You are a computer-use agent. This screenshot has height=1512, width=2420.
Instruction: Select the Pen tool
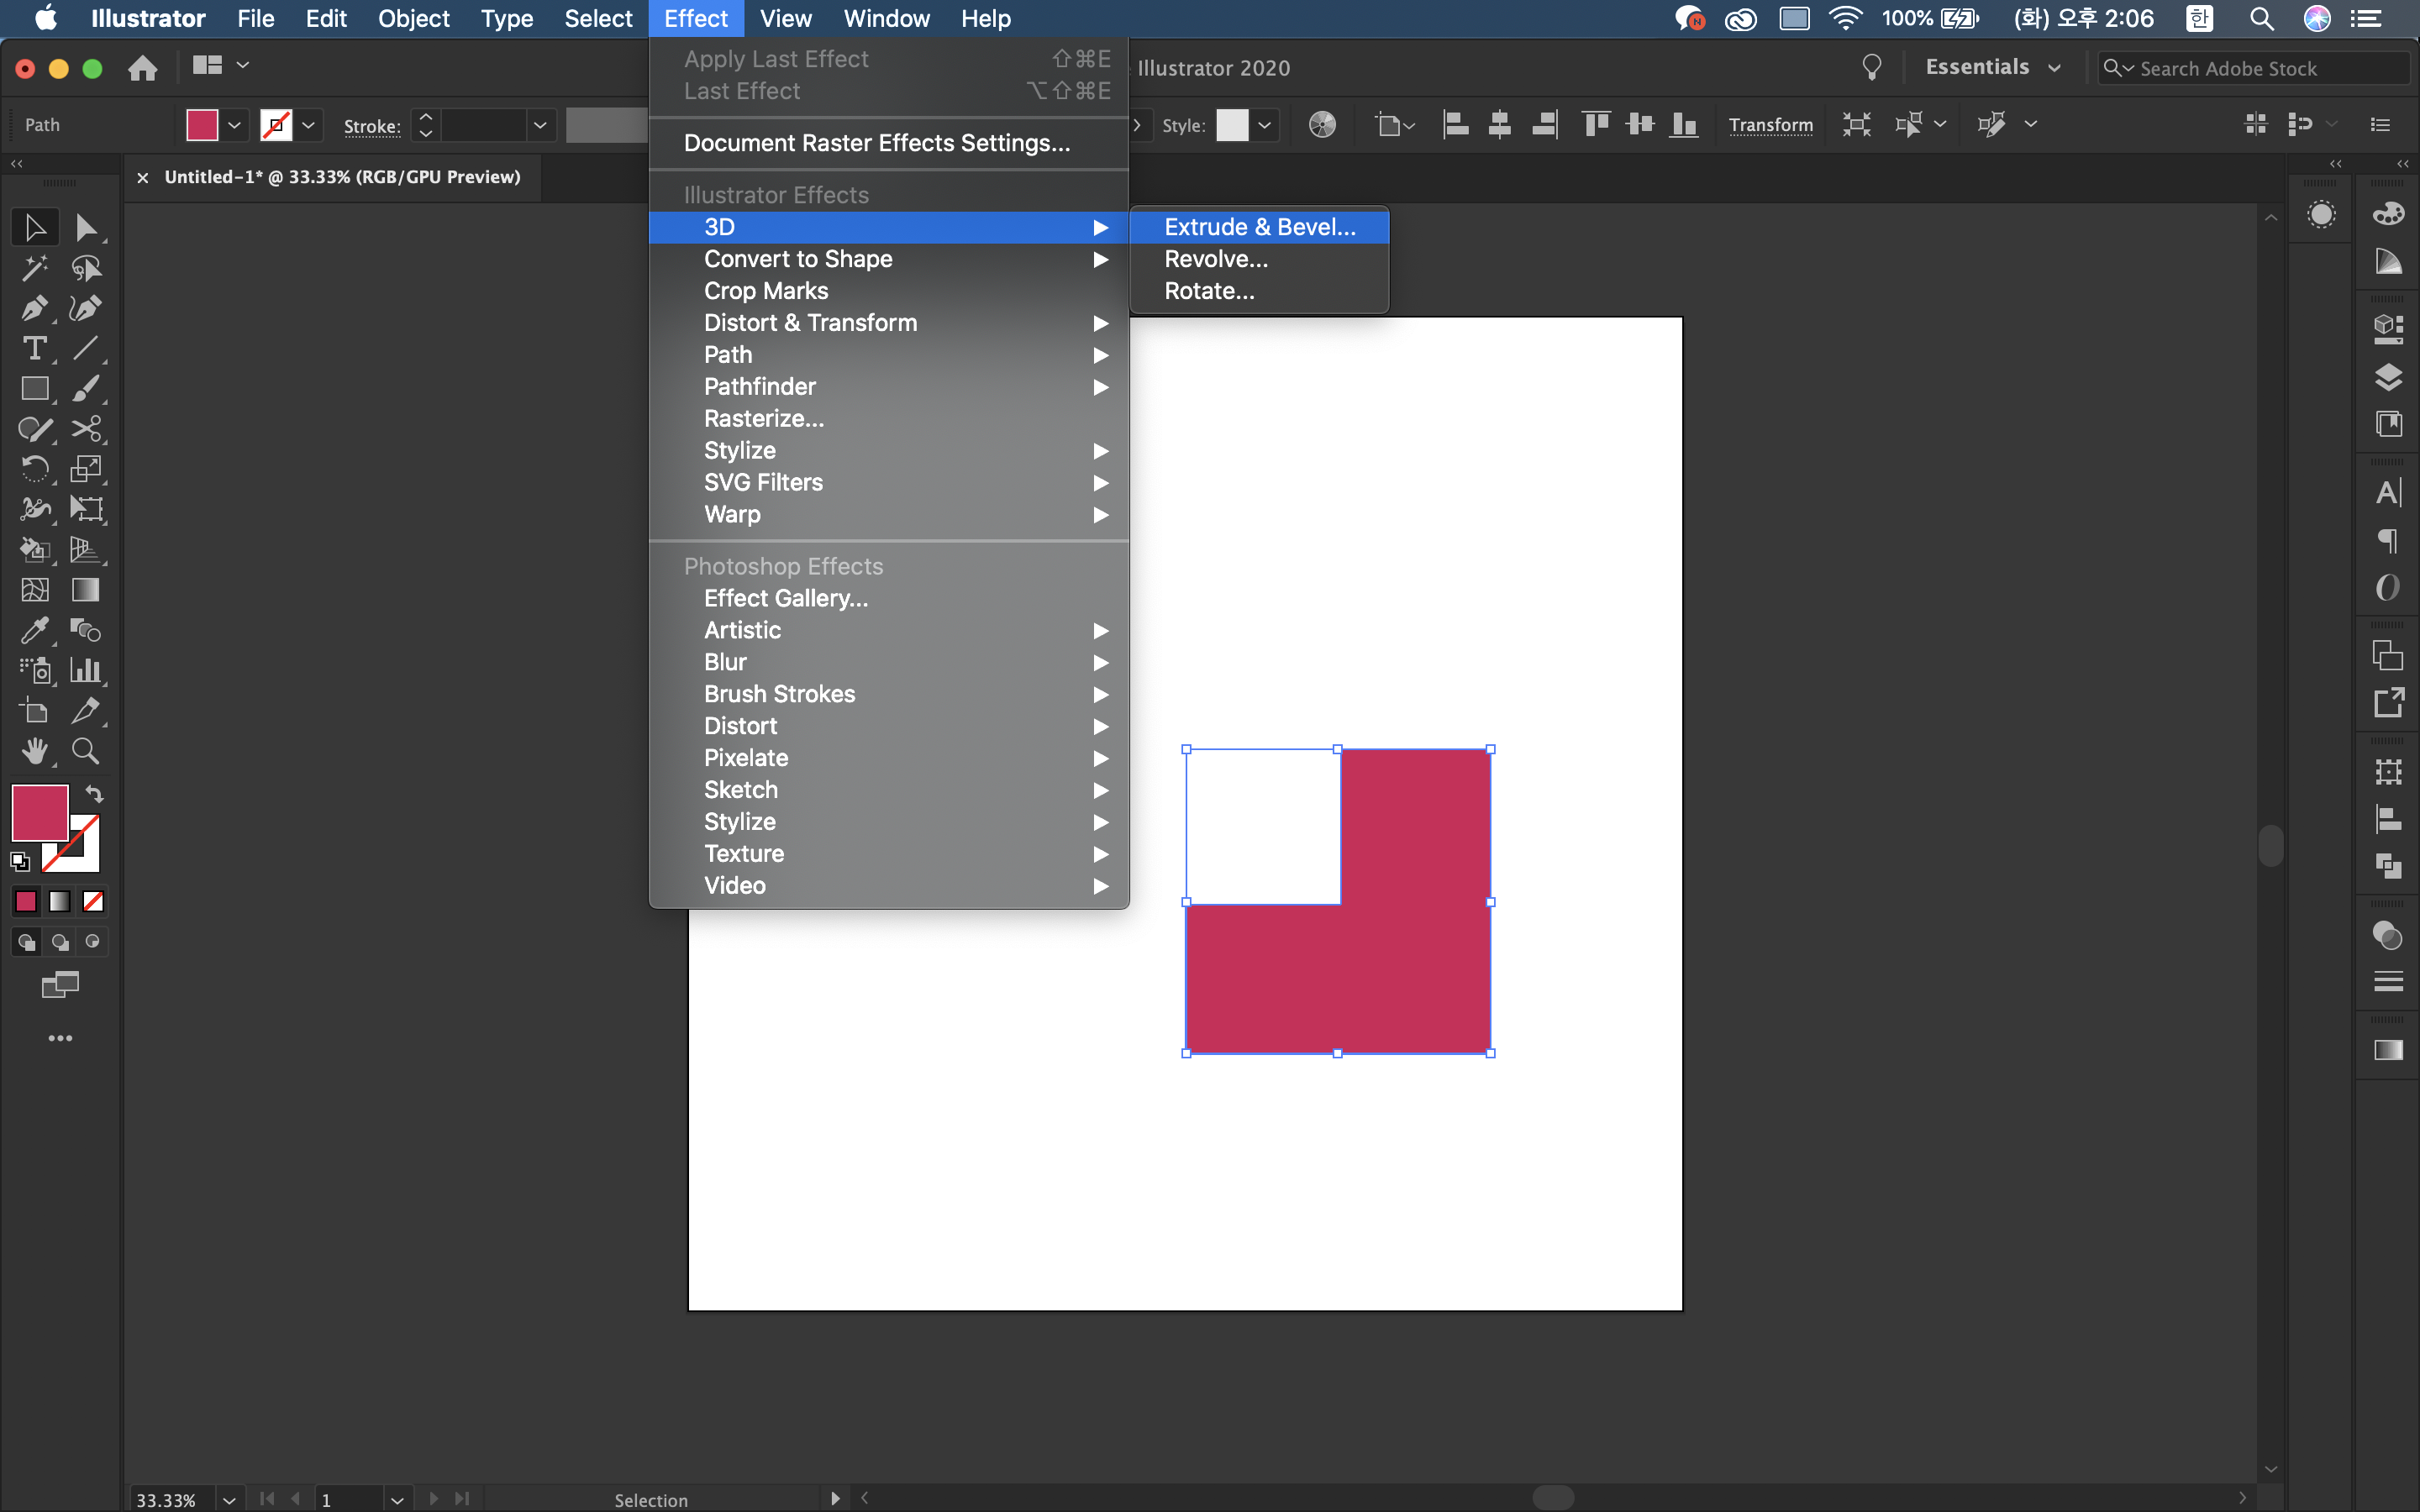[x=34, y=308]
